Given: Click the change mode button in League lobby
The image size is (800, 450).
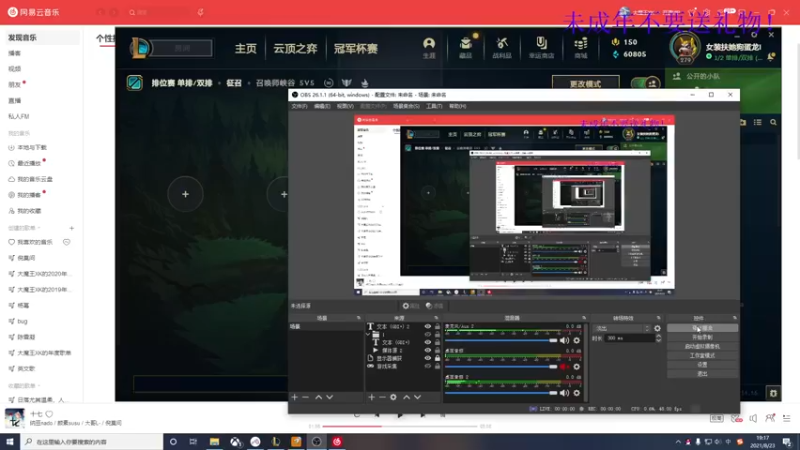Looking at the screenshot, I should (586, 83).
